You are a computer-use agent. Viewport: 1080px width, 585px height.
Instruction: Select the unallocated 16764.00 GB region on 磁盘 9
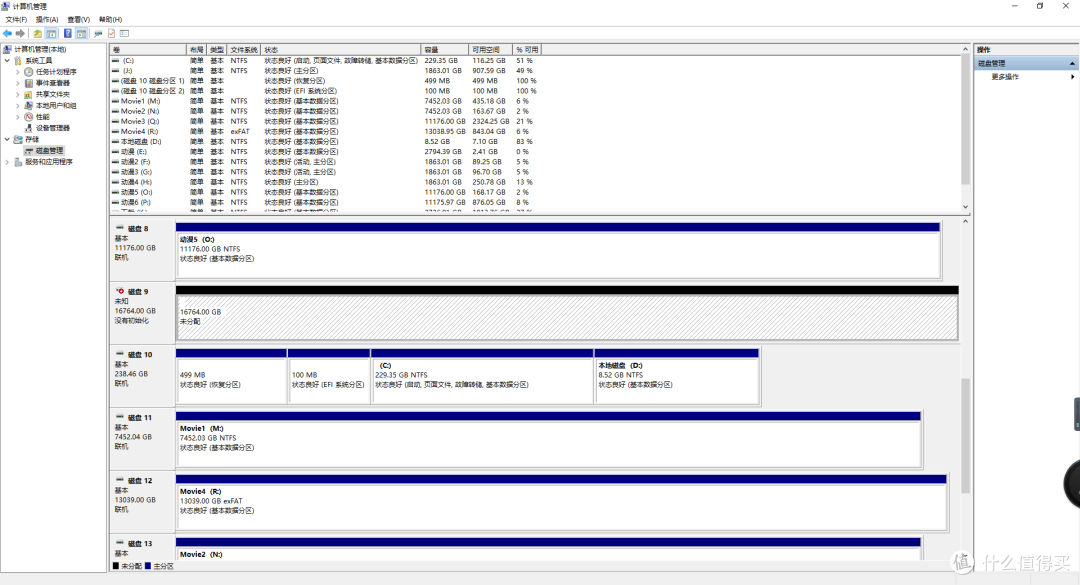[x=566, y=318]
